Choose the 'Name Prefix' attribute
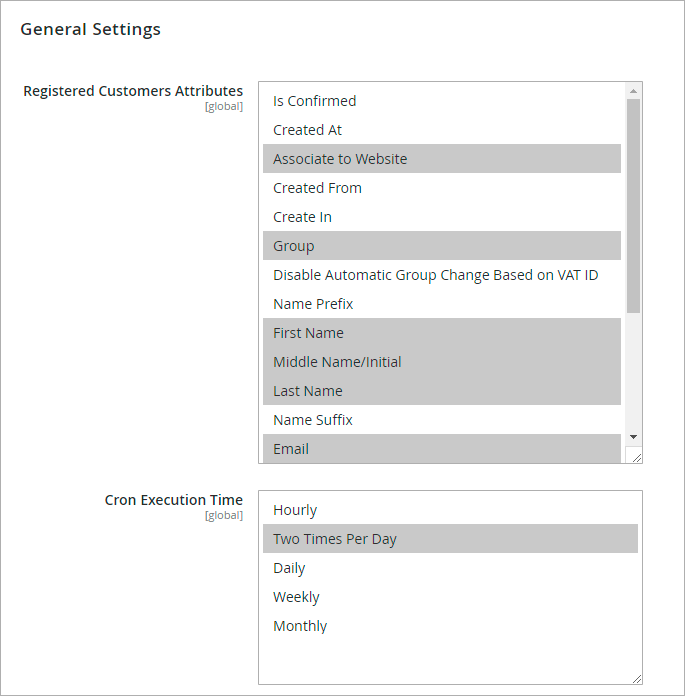This screenshot has height=696, width=685. 313,304
